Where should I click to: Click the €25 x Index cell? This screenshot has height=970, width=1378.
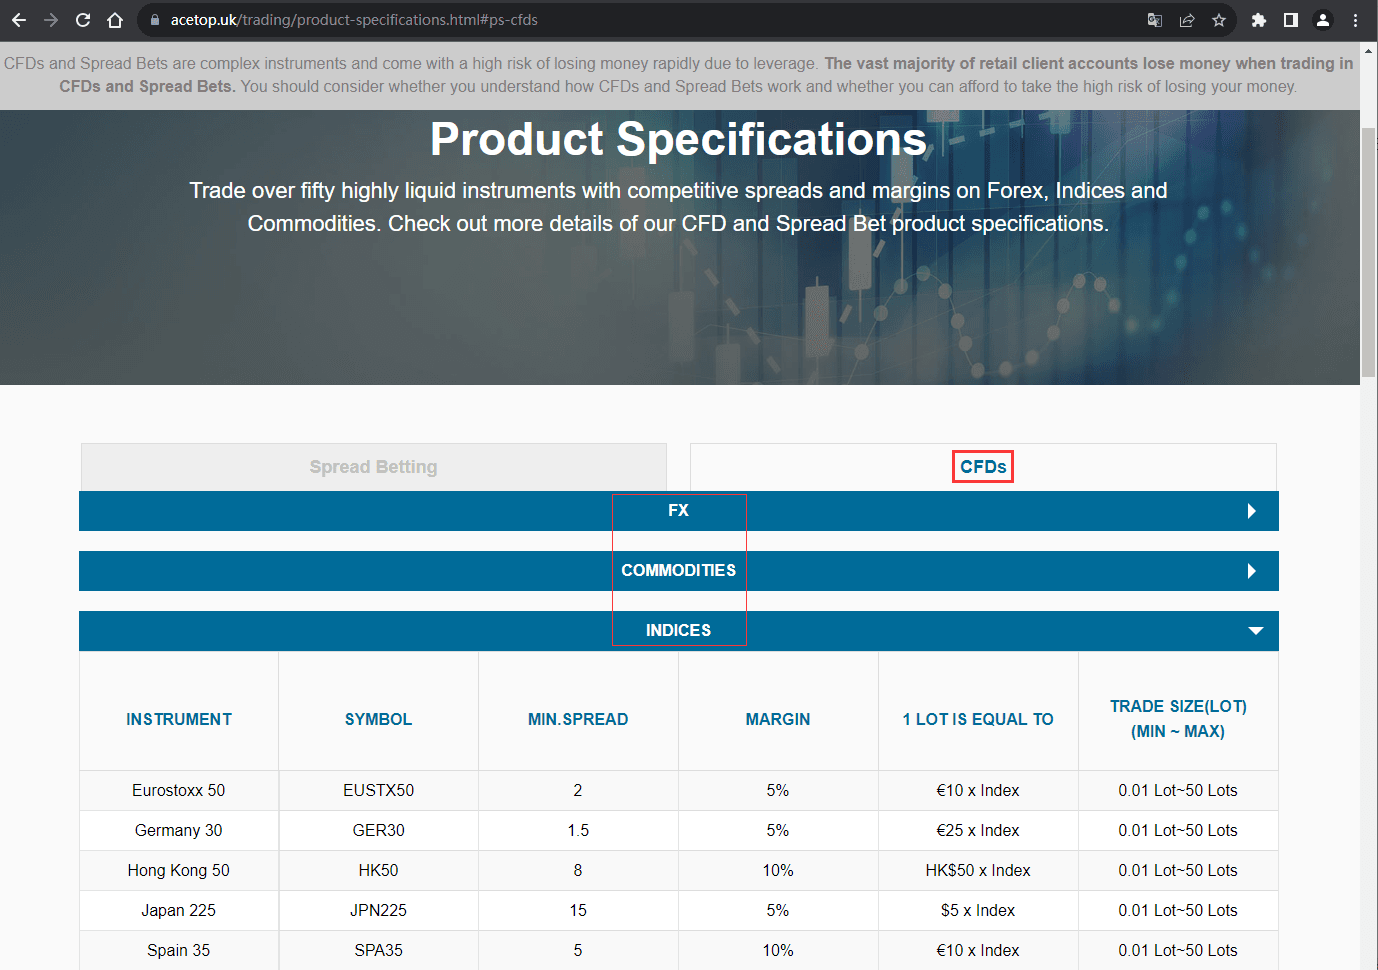coord(978,831)
